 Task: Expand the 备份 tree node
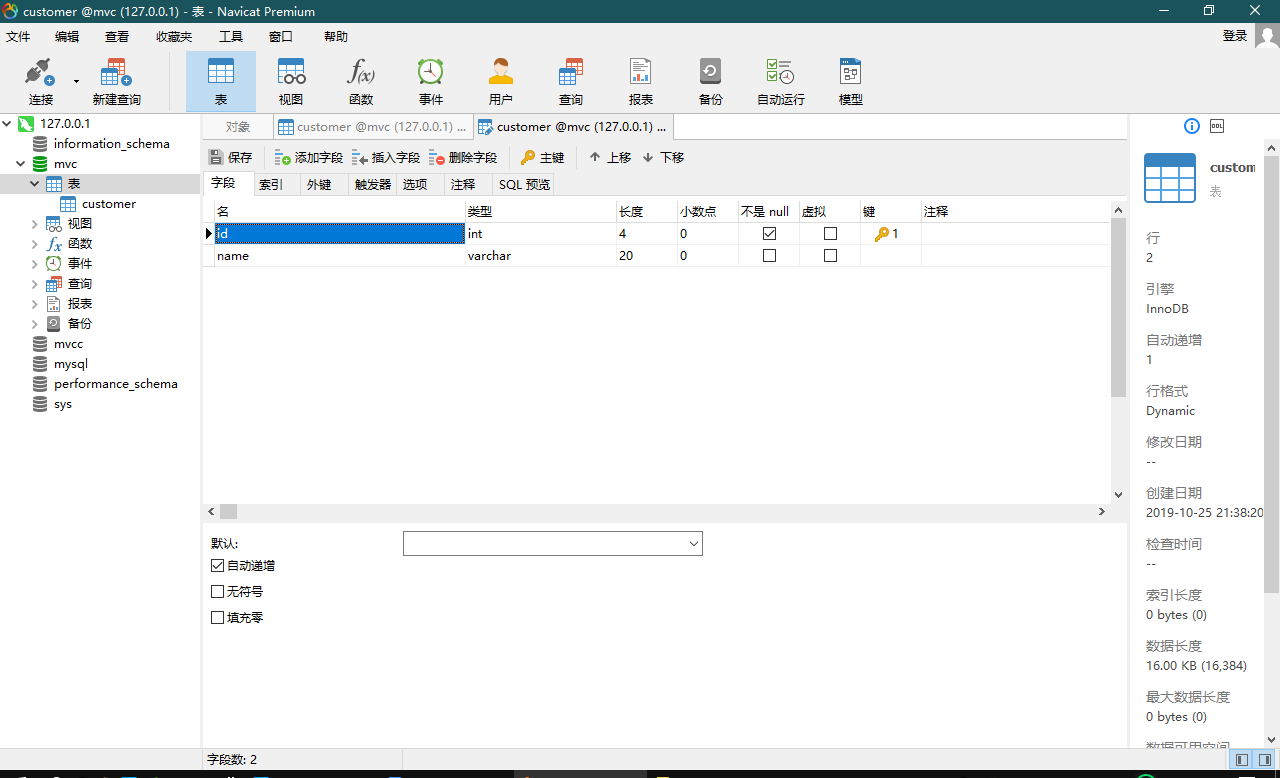[x=35, y=324]
